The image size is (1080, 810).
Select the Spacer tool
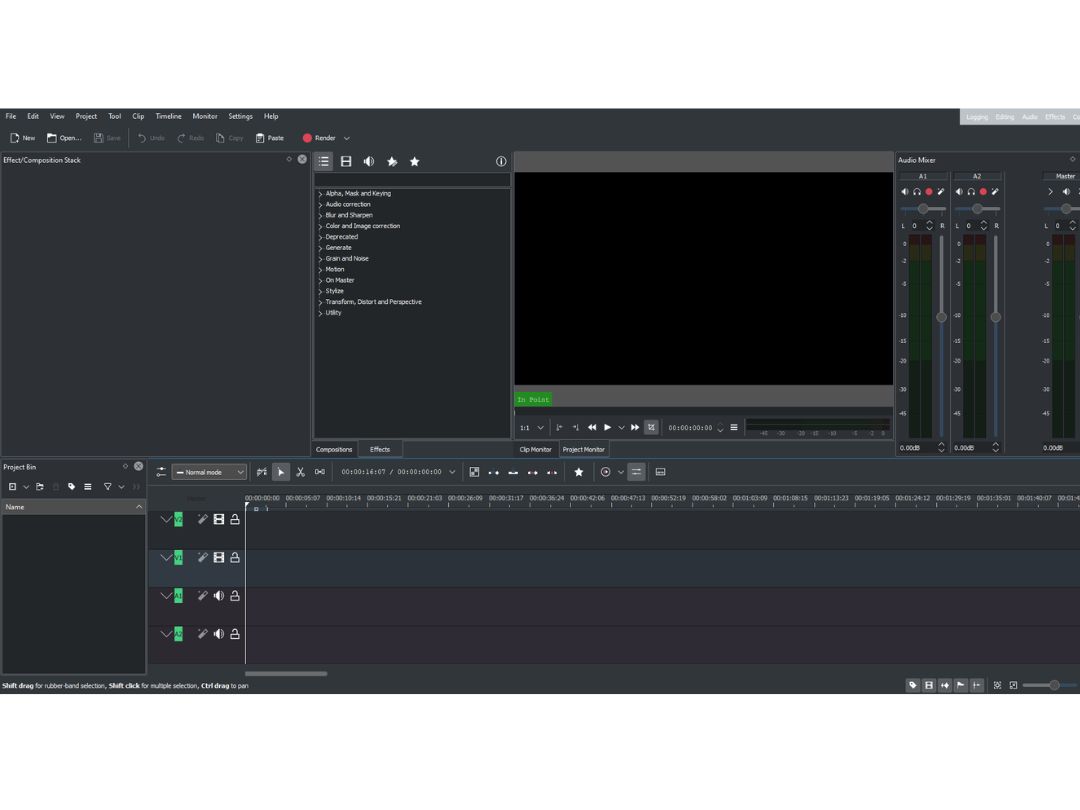click(320, 472)
